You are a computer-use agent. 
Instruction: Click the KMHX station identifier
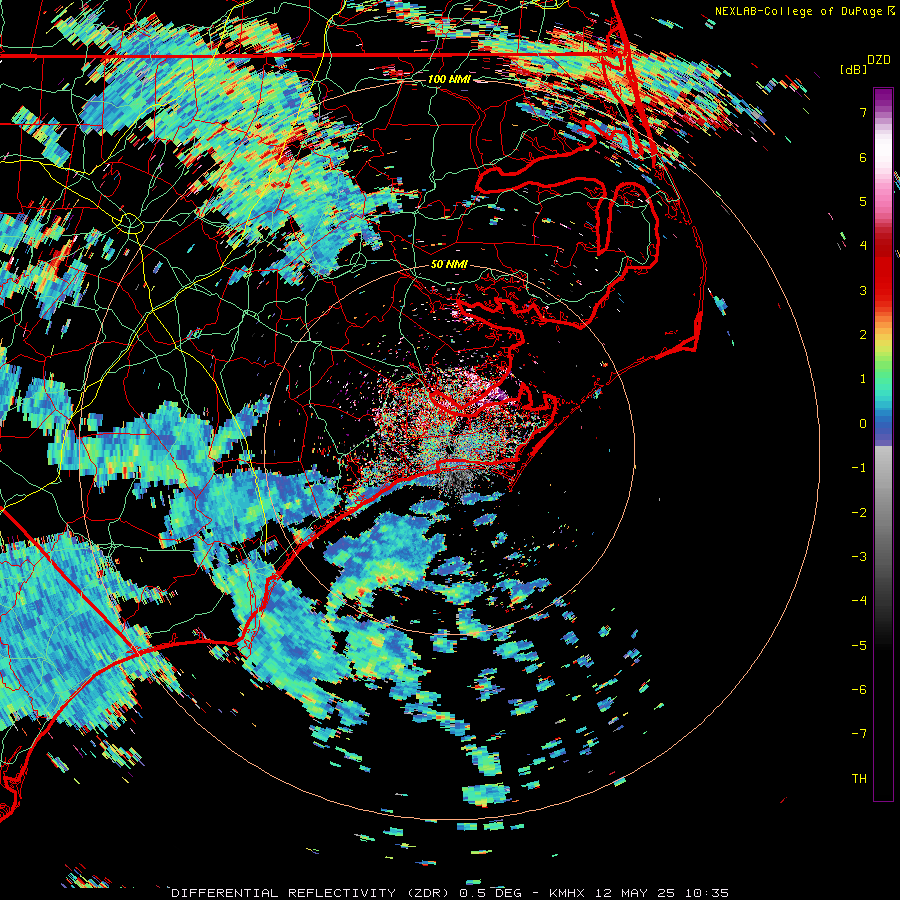click(567, 893)
